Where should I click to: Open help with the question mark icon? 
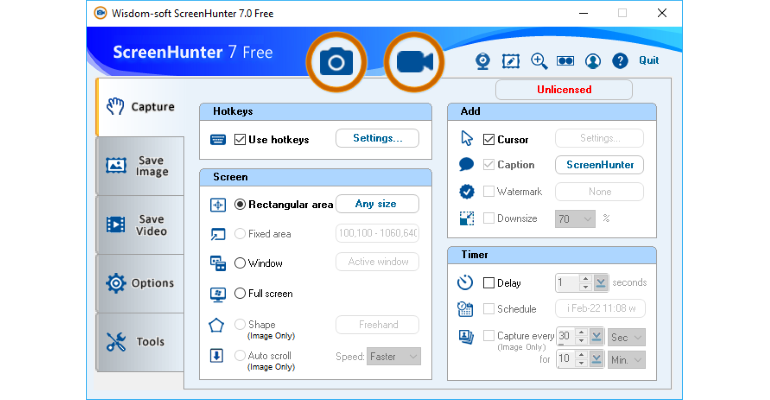click(x=620, y=61)
